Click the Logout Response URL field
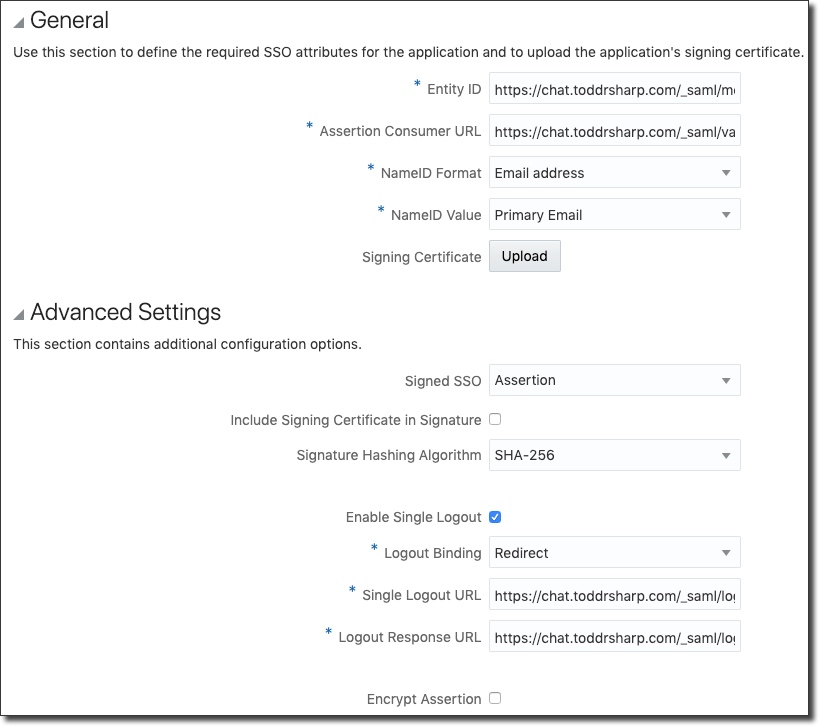This screenshot has height=726, width=819. 614,637
